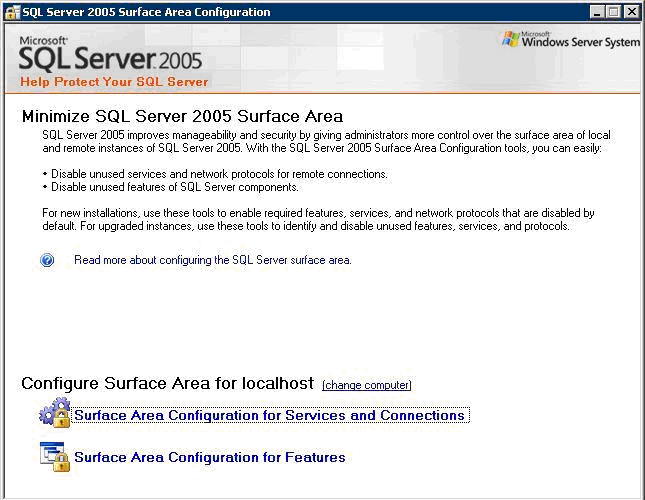Click the paragraph starting SQL Server 2005 improves manageability
The width and height of the screenshot is (645, 500).
coord(327,141)
